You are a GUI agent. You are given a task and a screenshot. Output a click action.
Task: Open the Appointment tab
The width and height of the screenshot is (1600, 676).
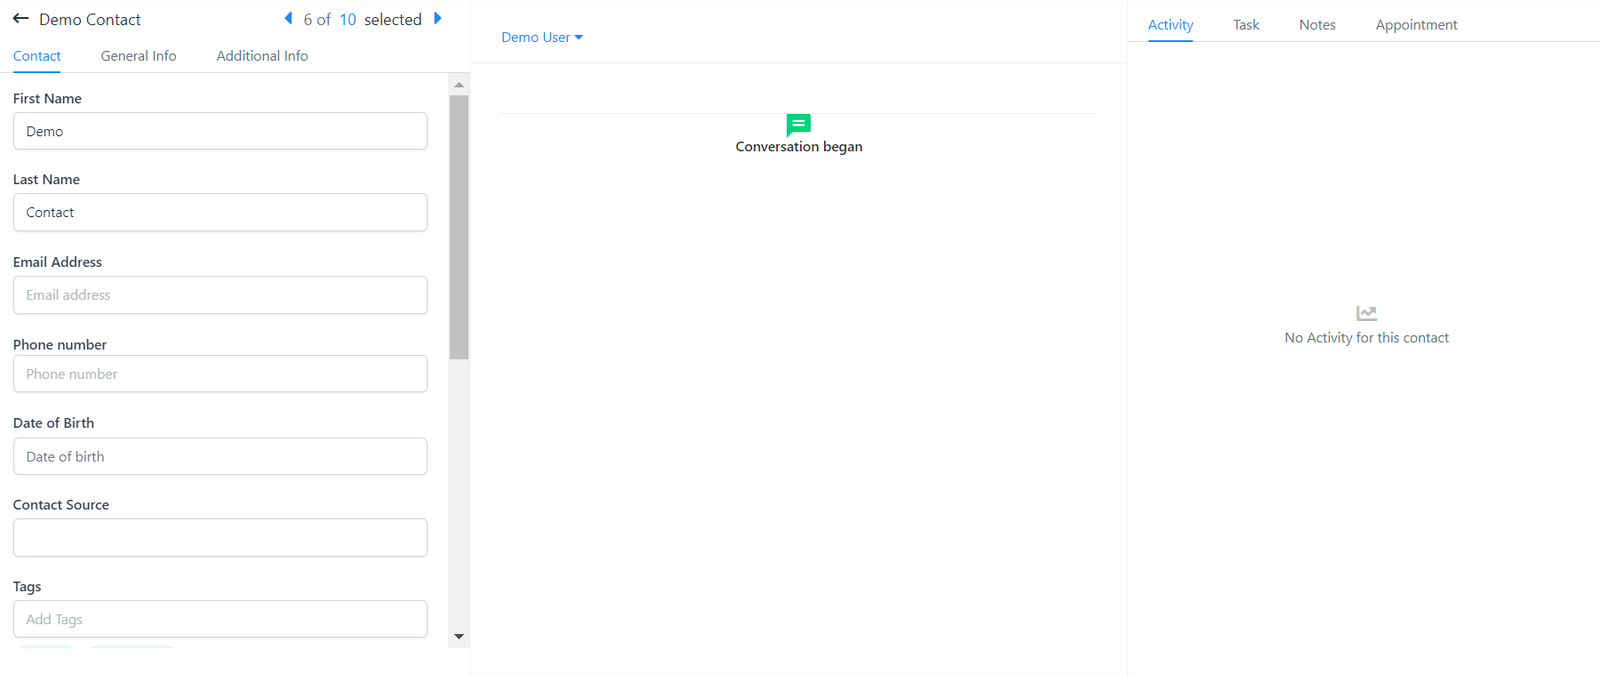click(x=1416, y=25)
